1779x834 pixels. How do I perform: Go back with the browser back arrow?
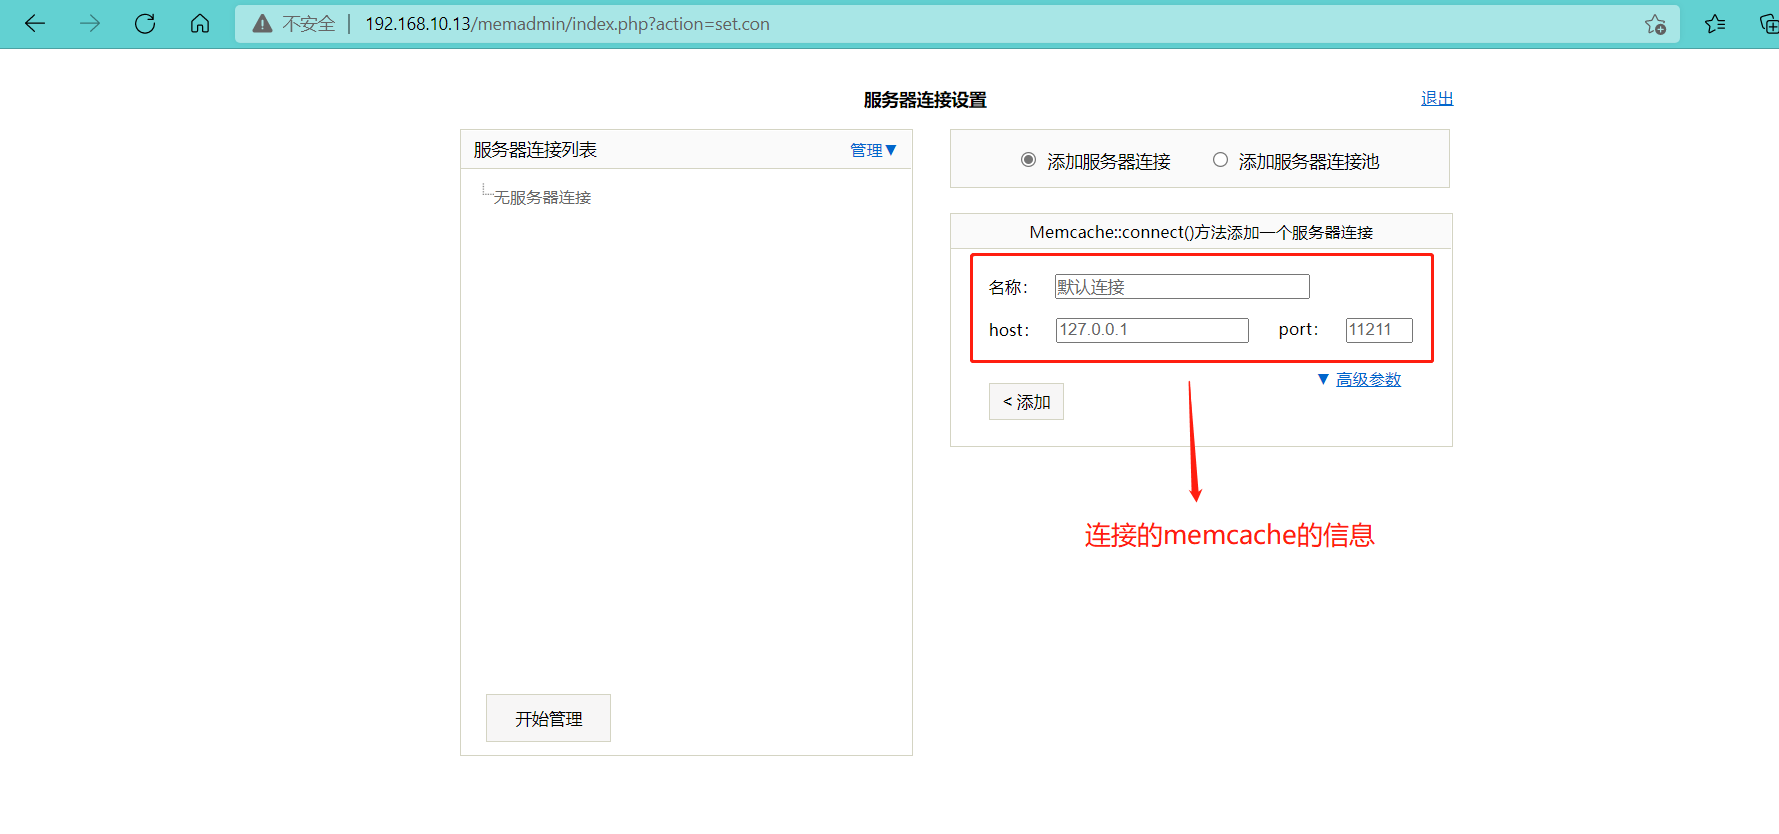[x=35, y=23]
